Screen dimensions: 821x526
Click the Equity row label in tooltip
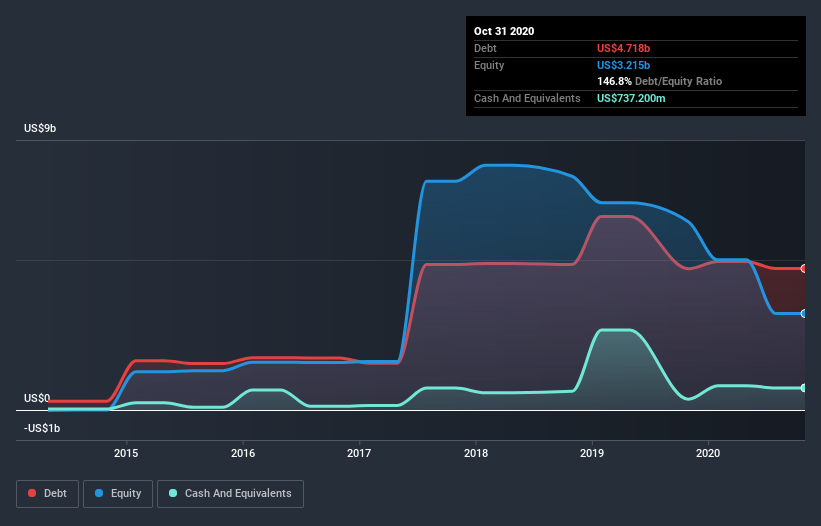coord(489,65)
